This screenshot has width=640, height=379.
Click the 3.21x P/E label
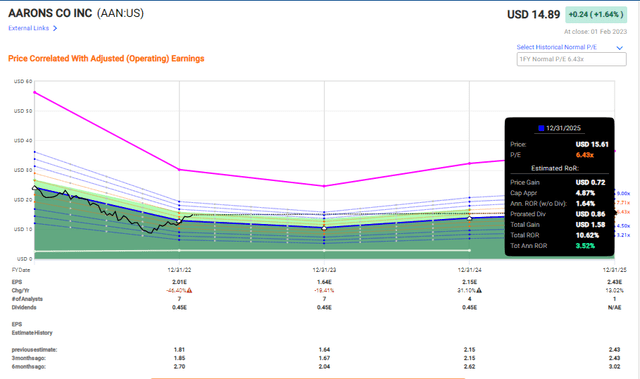[623, 235]
